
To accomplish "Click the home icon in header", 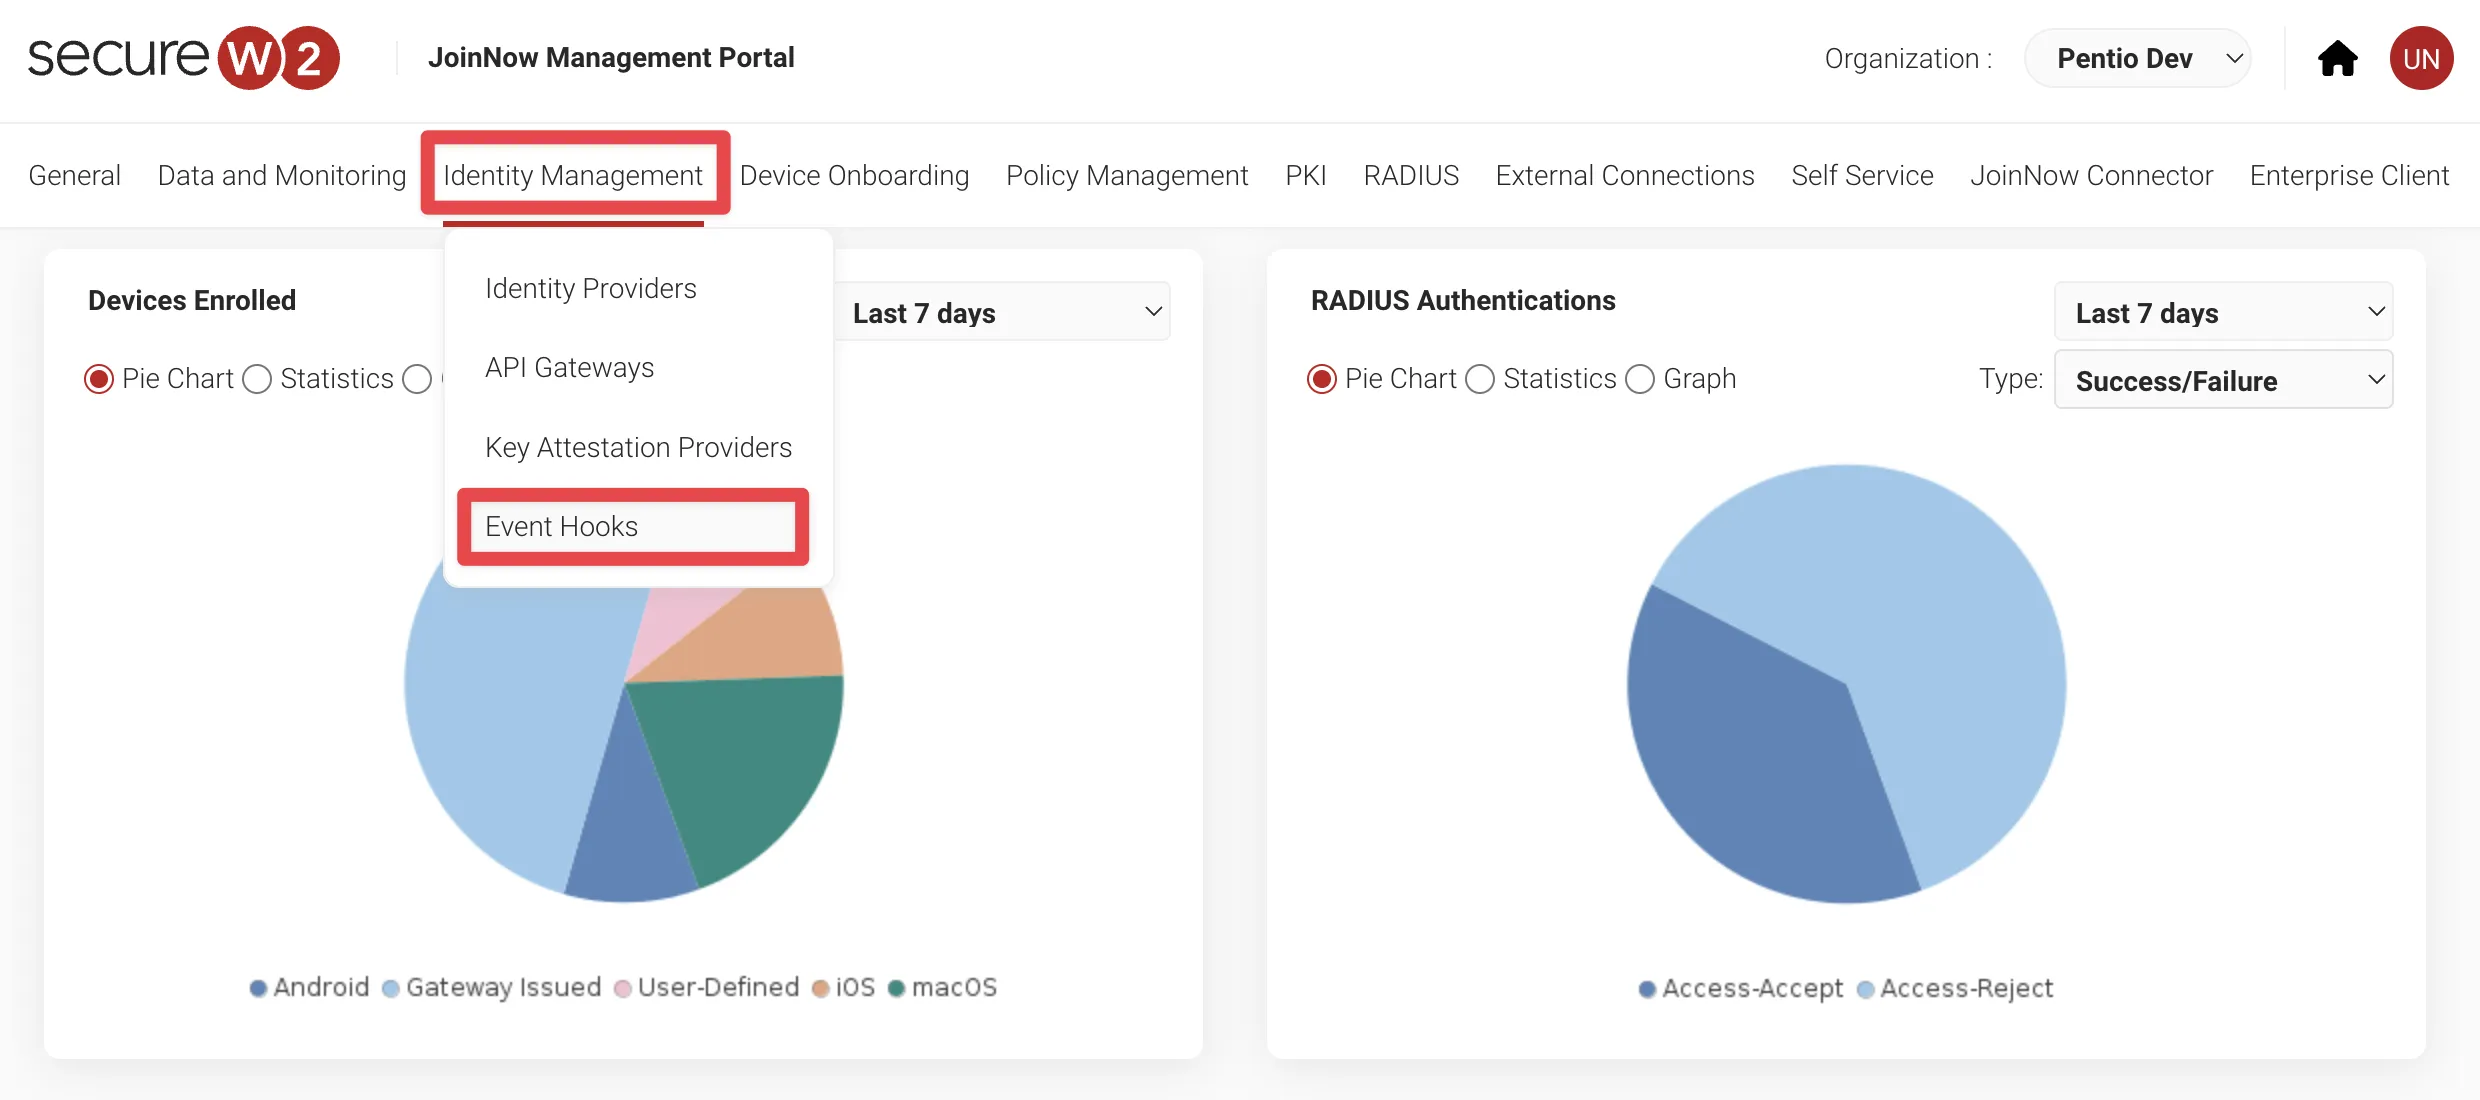I will coord(2337,59).
